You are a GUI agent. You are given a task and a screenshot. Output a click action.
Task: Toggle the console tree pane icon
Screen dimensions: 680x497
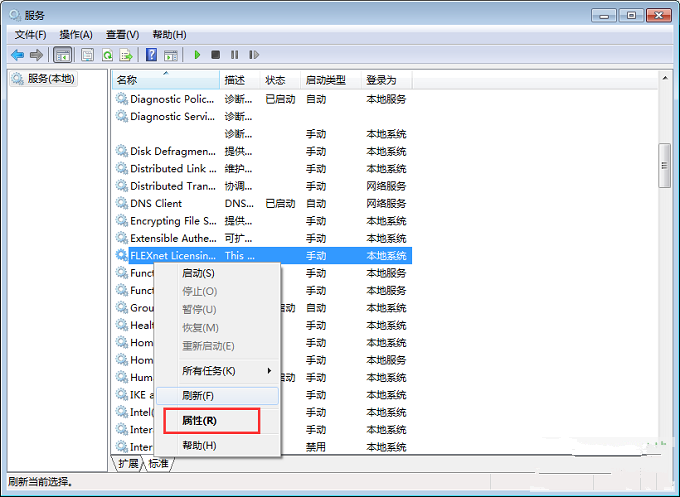[62, 55]
